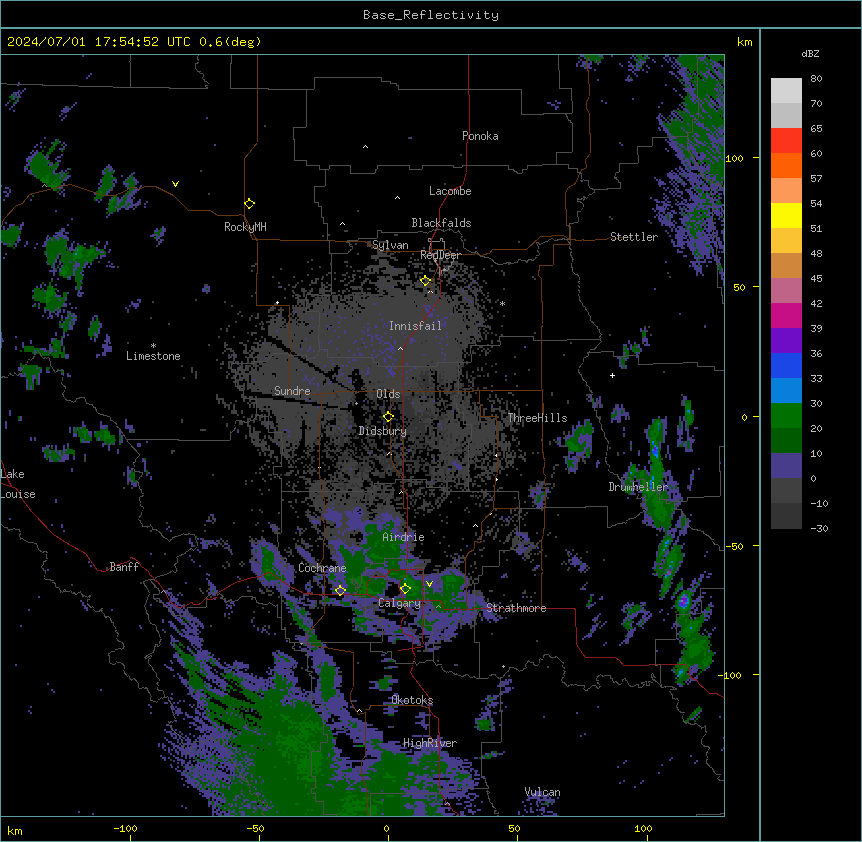The width and height of the screenshot is (862, 842).
Task: Select the Olds label
Action: click(388, 394)
